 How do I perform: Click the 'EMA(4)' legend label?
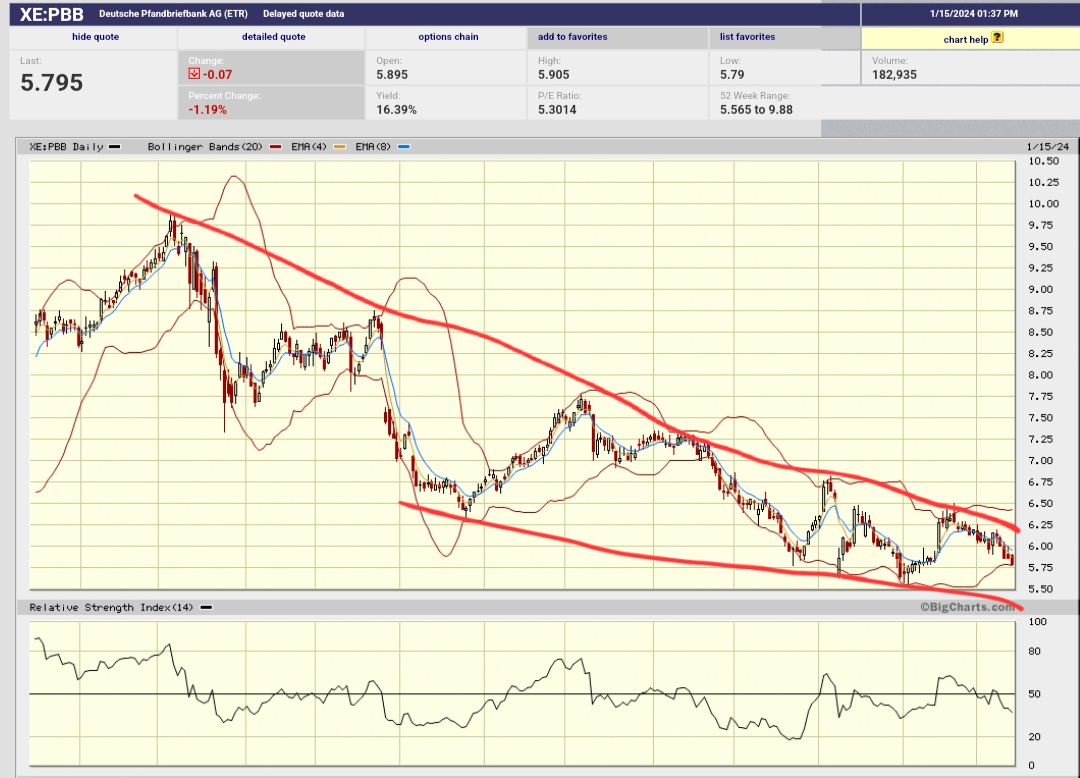pyautogui.click(x=309, y=147)
